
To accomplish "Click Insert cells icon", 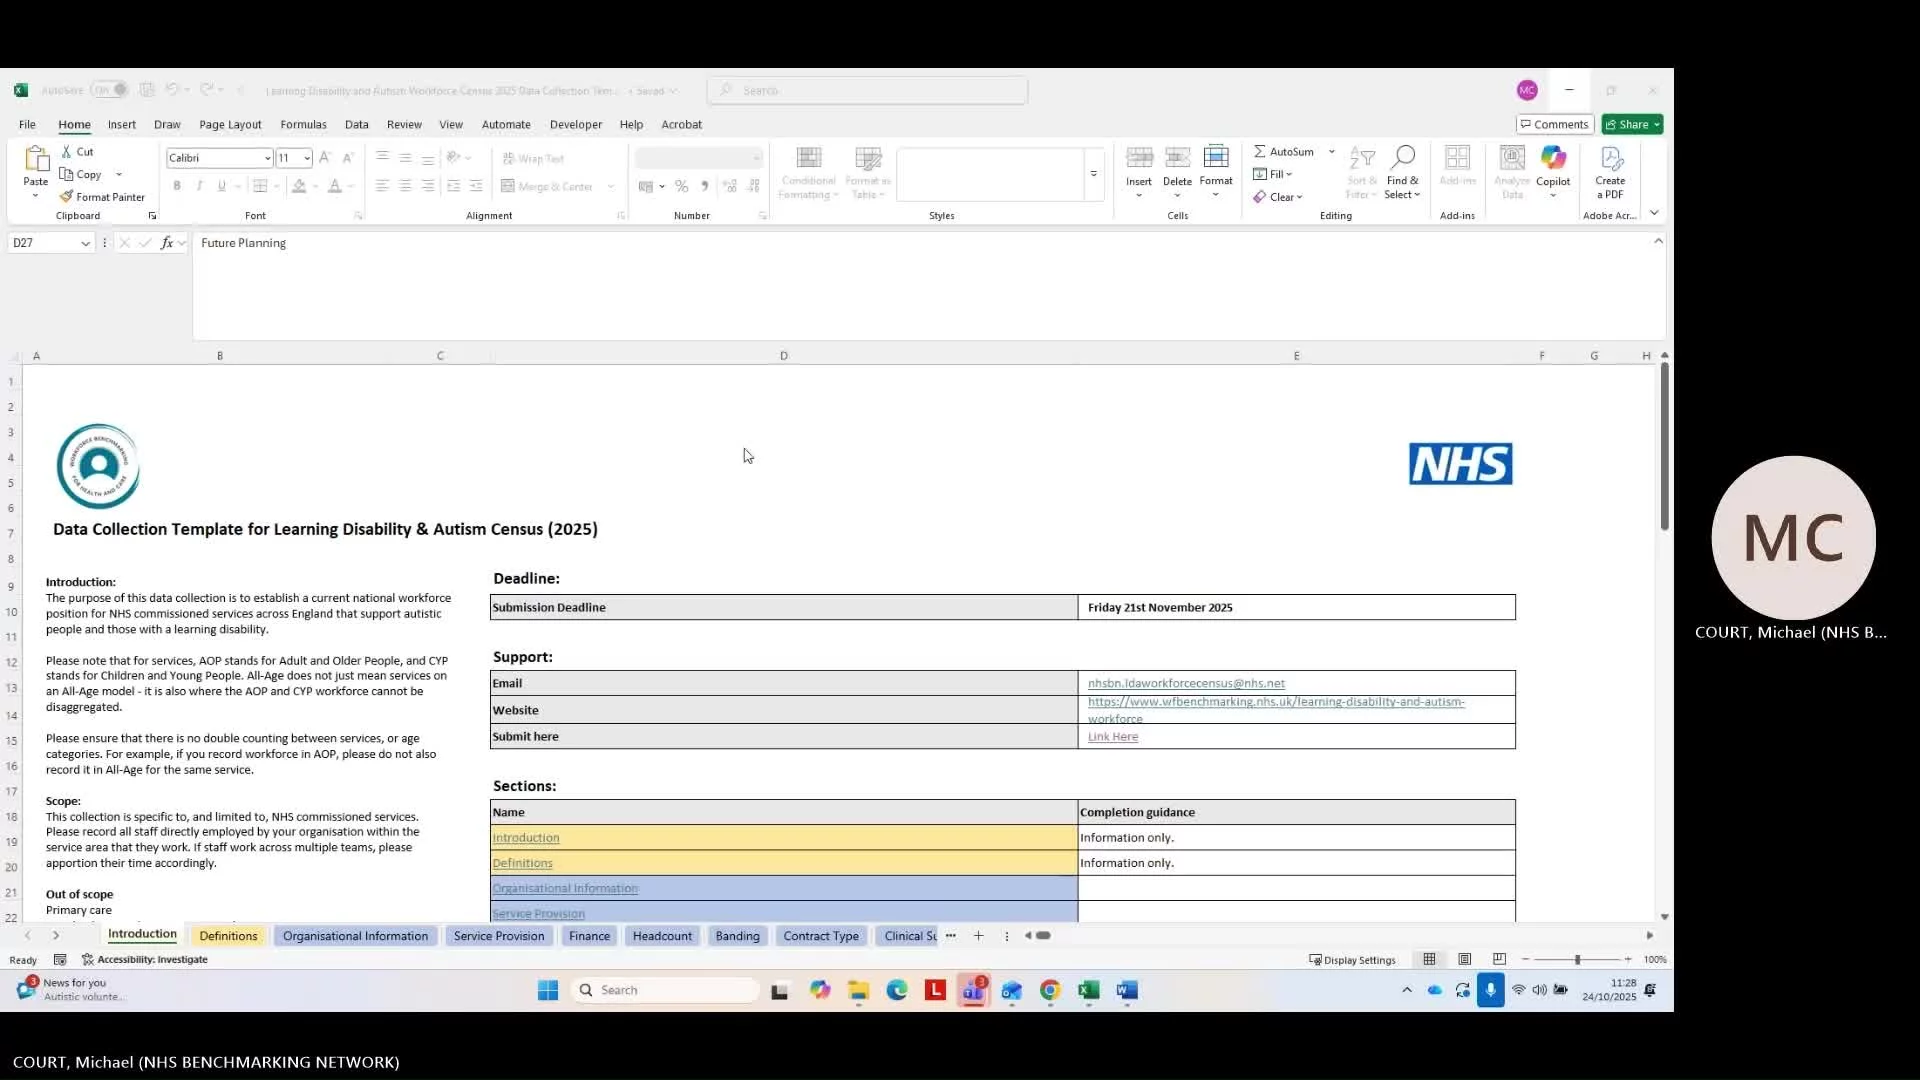I will click(1138, 160).
